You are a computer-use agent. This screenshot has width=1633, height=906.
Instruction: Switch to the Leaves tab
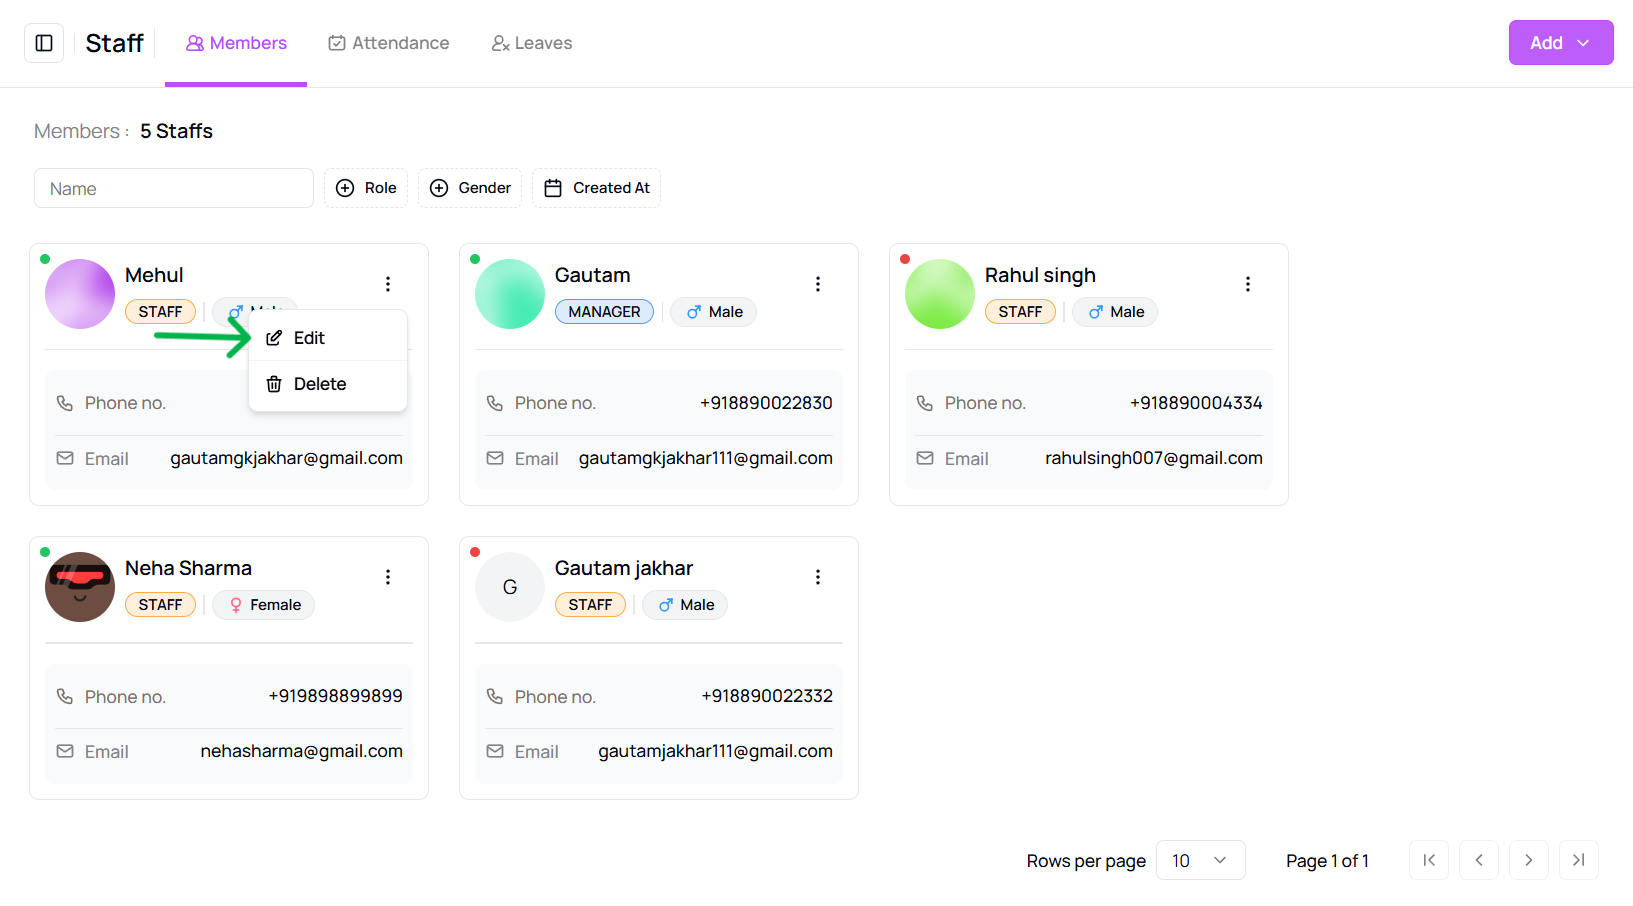pyautogui.click(x=532, y=43)
